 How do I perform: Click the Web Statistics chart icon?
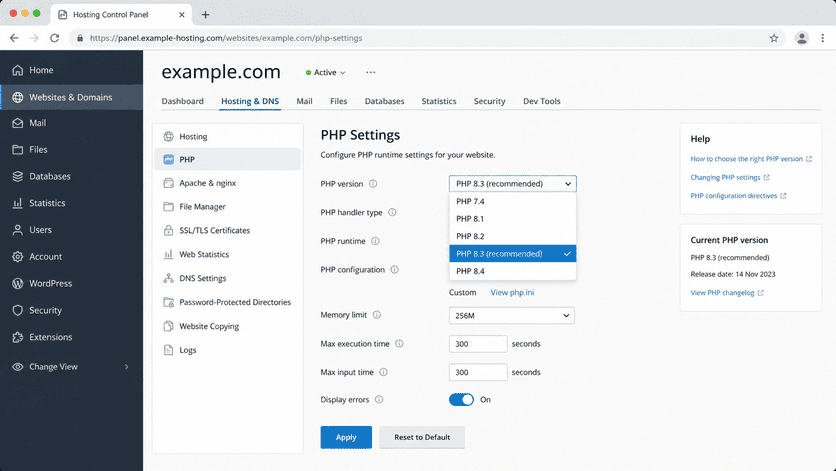168,254
